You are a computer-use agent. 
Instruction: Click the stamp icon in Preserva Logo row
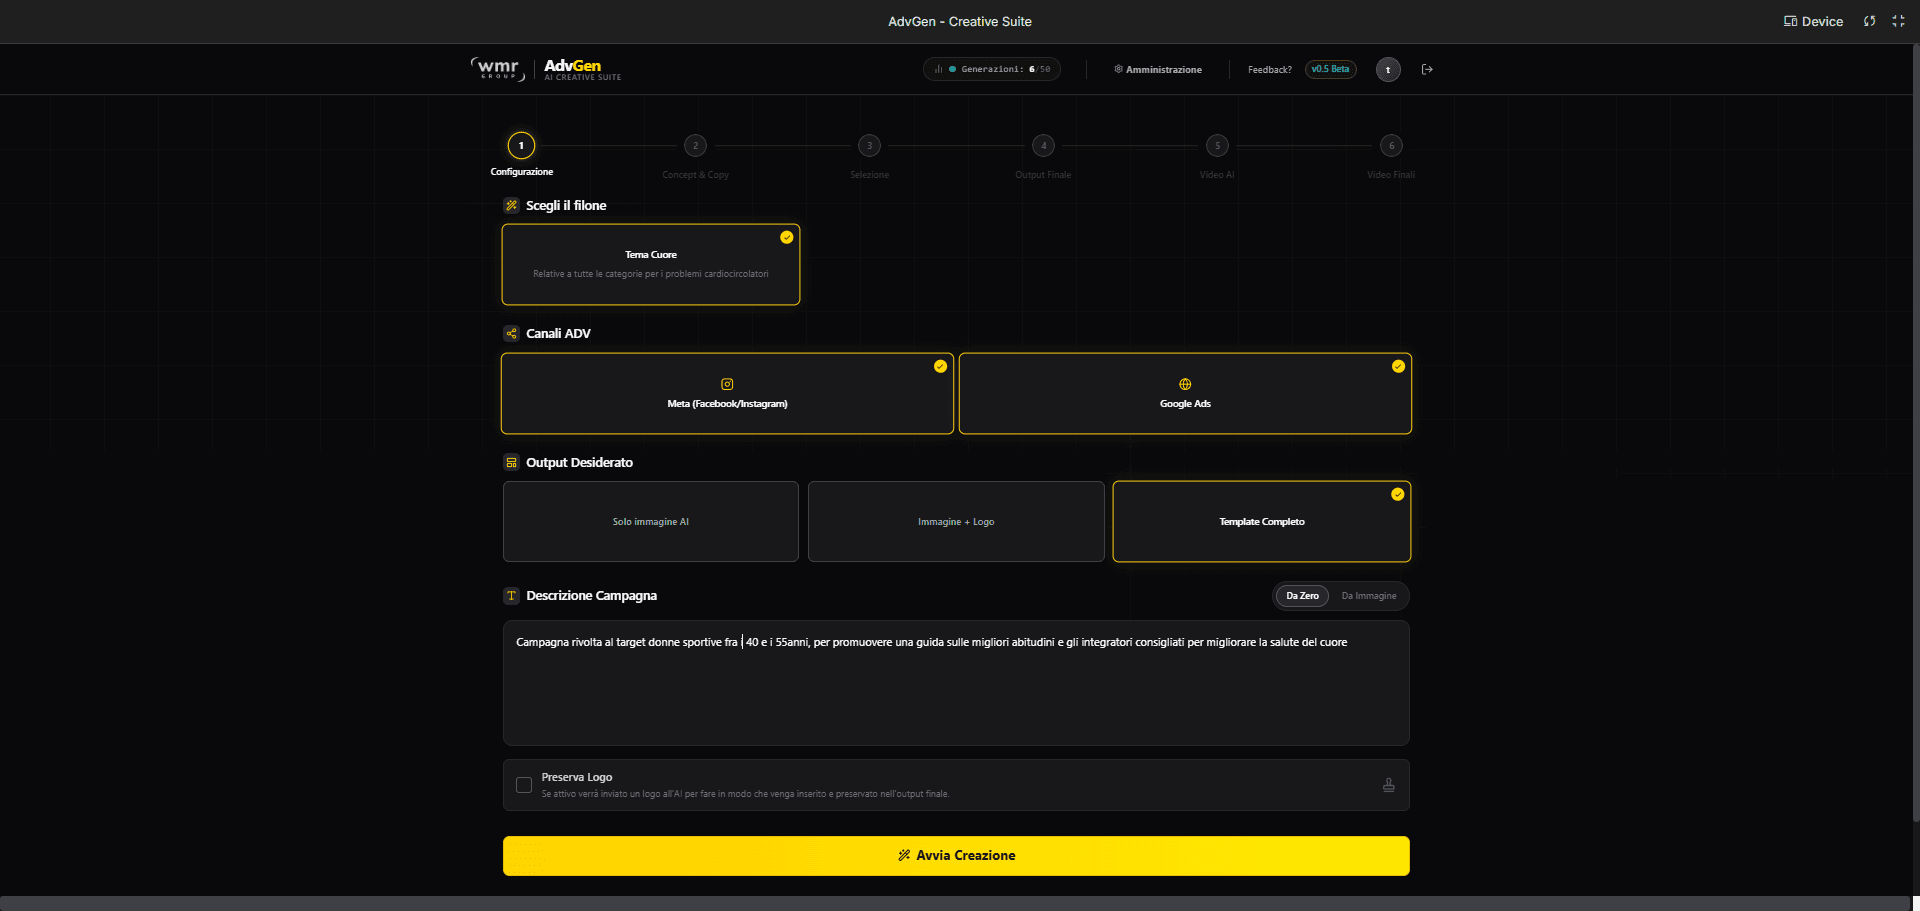pos(1389,785)
